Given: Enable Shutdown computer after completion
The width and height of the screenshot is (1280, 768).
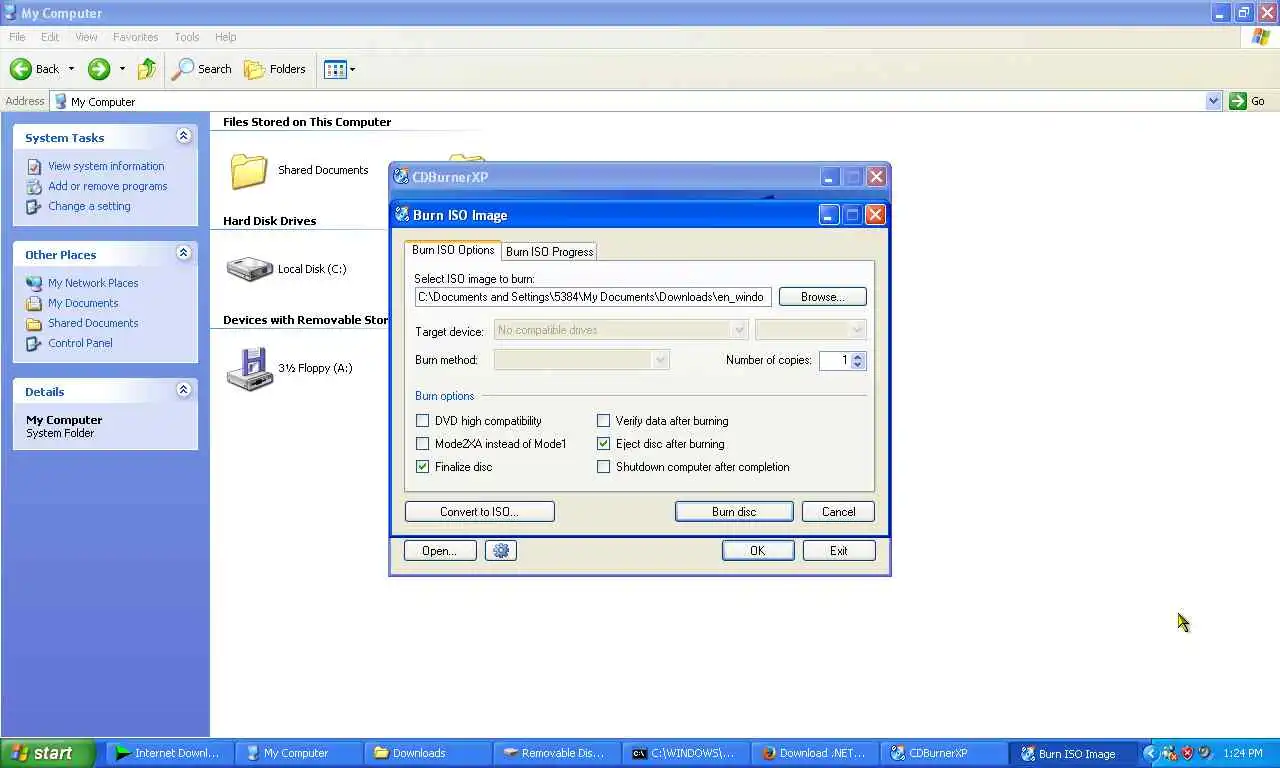Looking at the screenshot, I should pos(604,467).
